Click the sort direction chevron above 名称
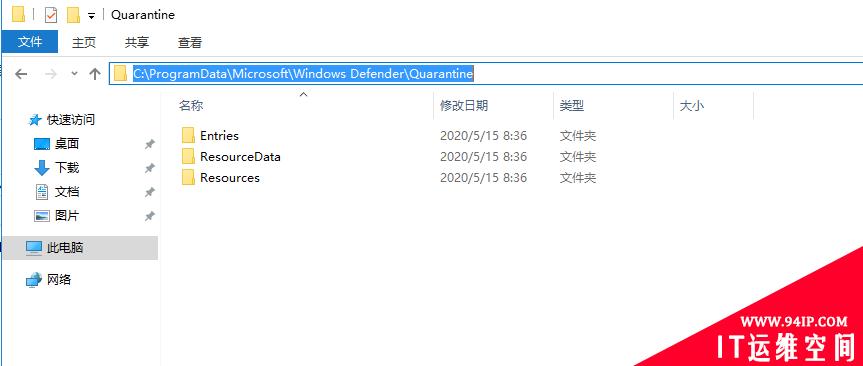The width and height of the screenshot is (863, 366). pyautogui.click(x=303, y=95)
